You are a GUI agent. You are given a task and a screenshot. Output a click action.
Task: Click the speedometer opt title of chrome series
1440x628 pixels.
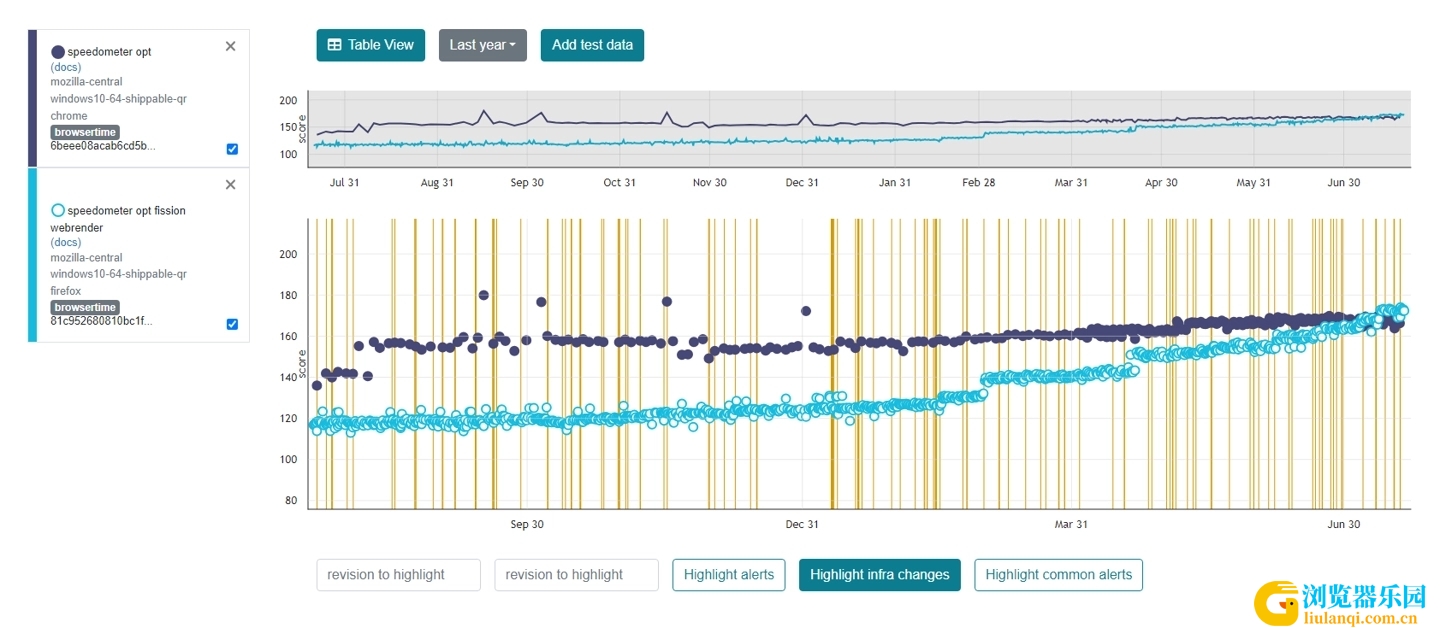[x=110, y=52]
